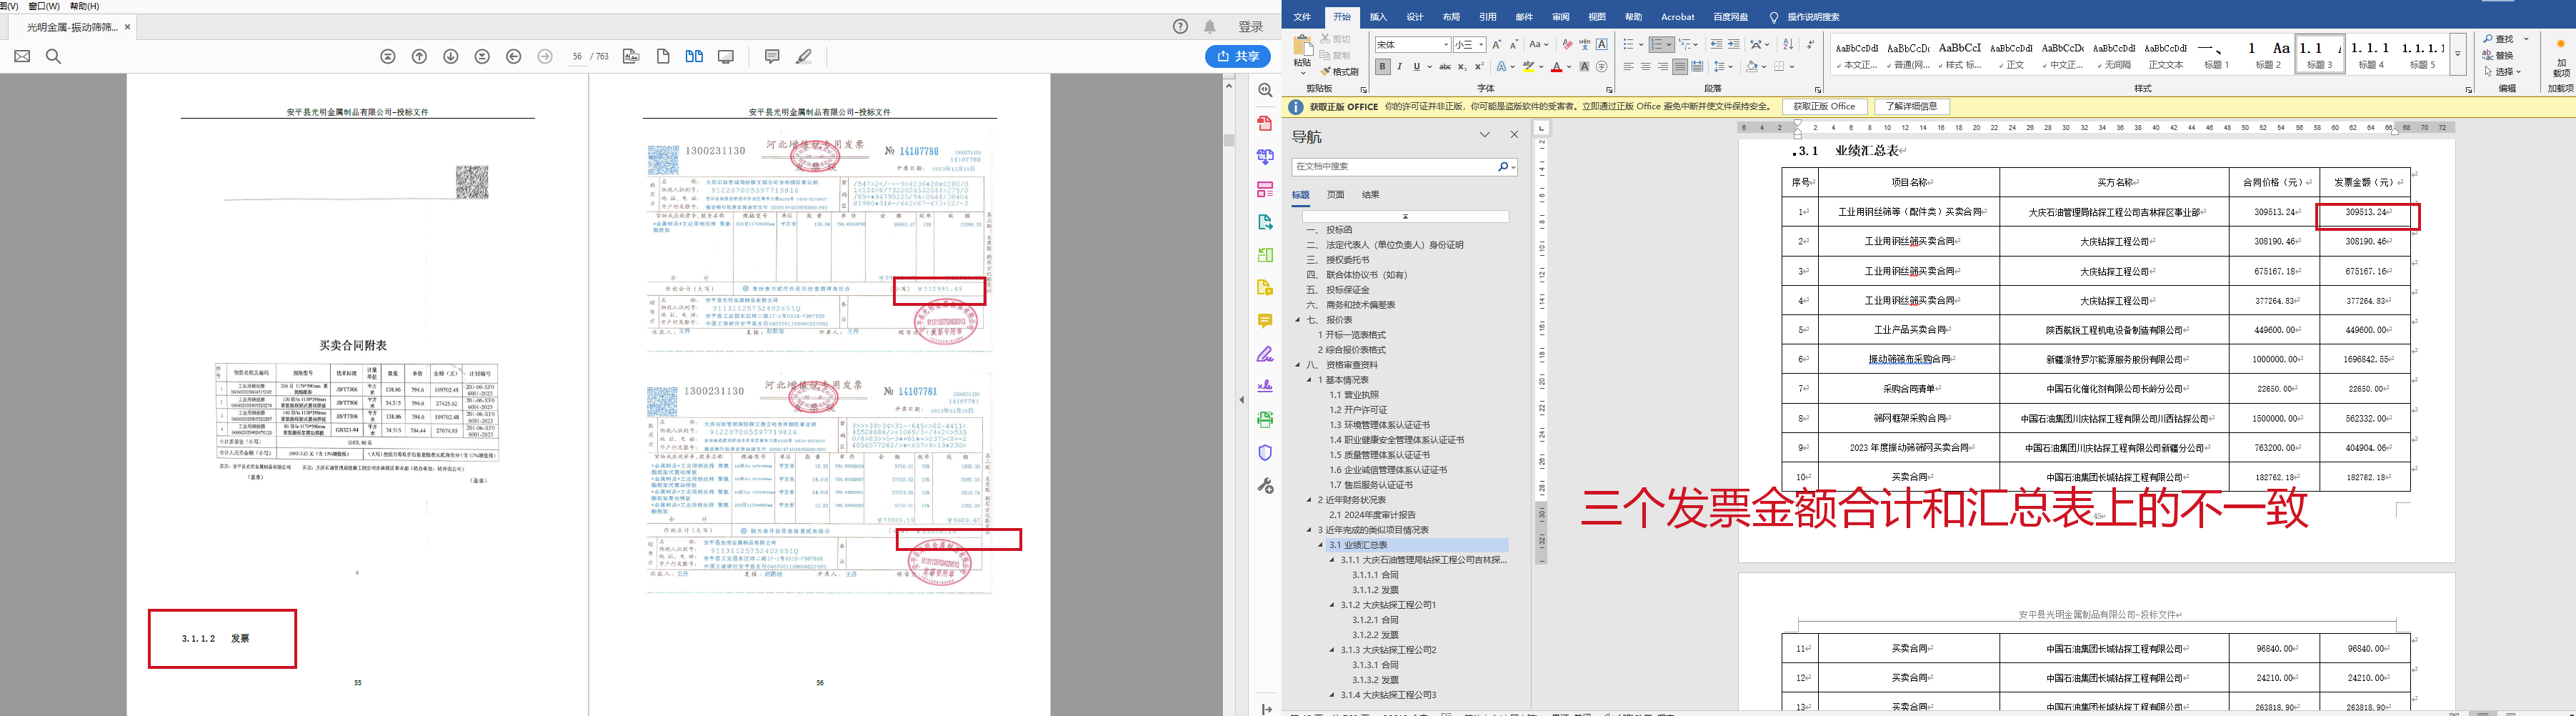Open the PDF search magnifier tool
The height and width of the screenshot is (716, 2576).
click(54, 57)
